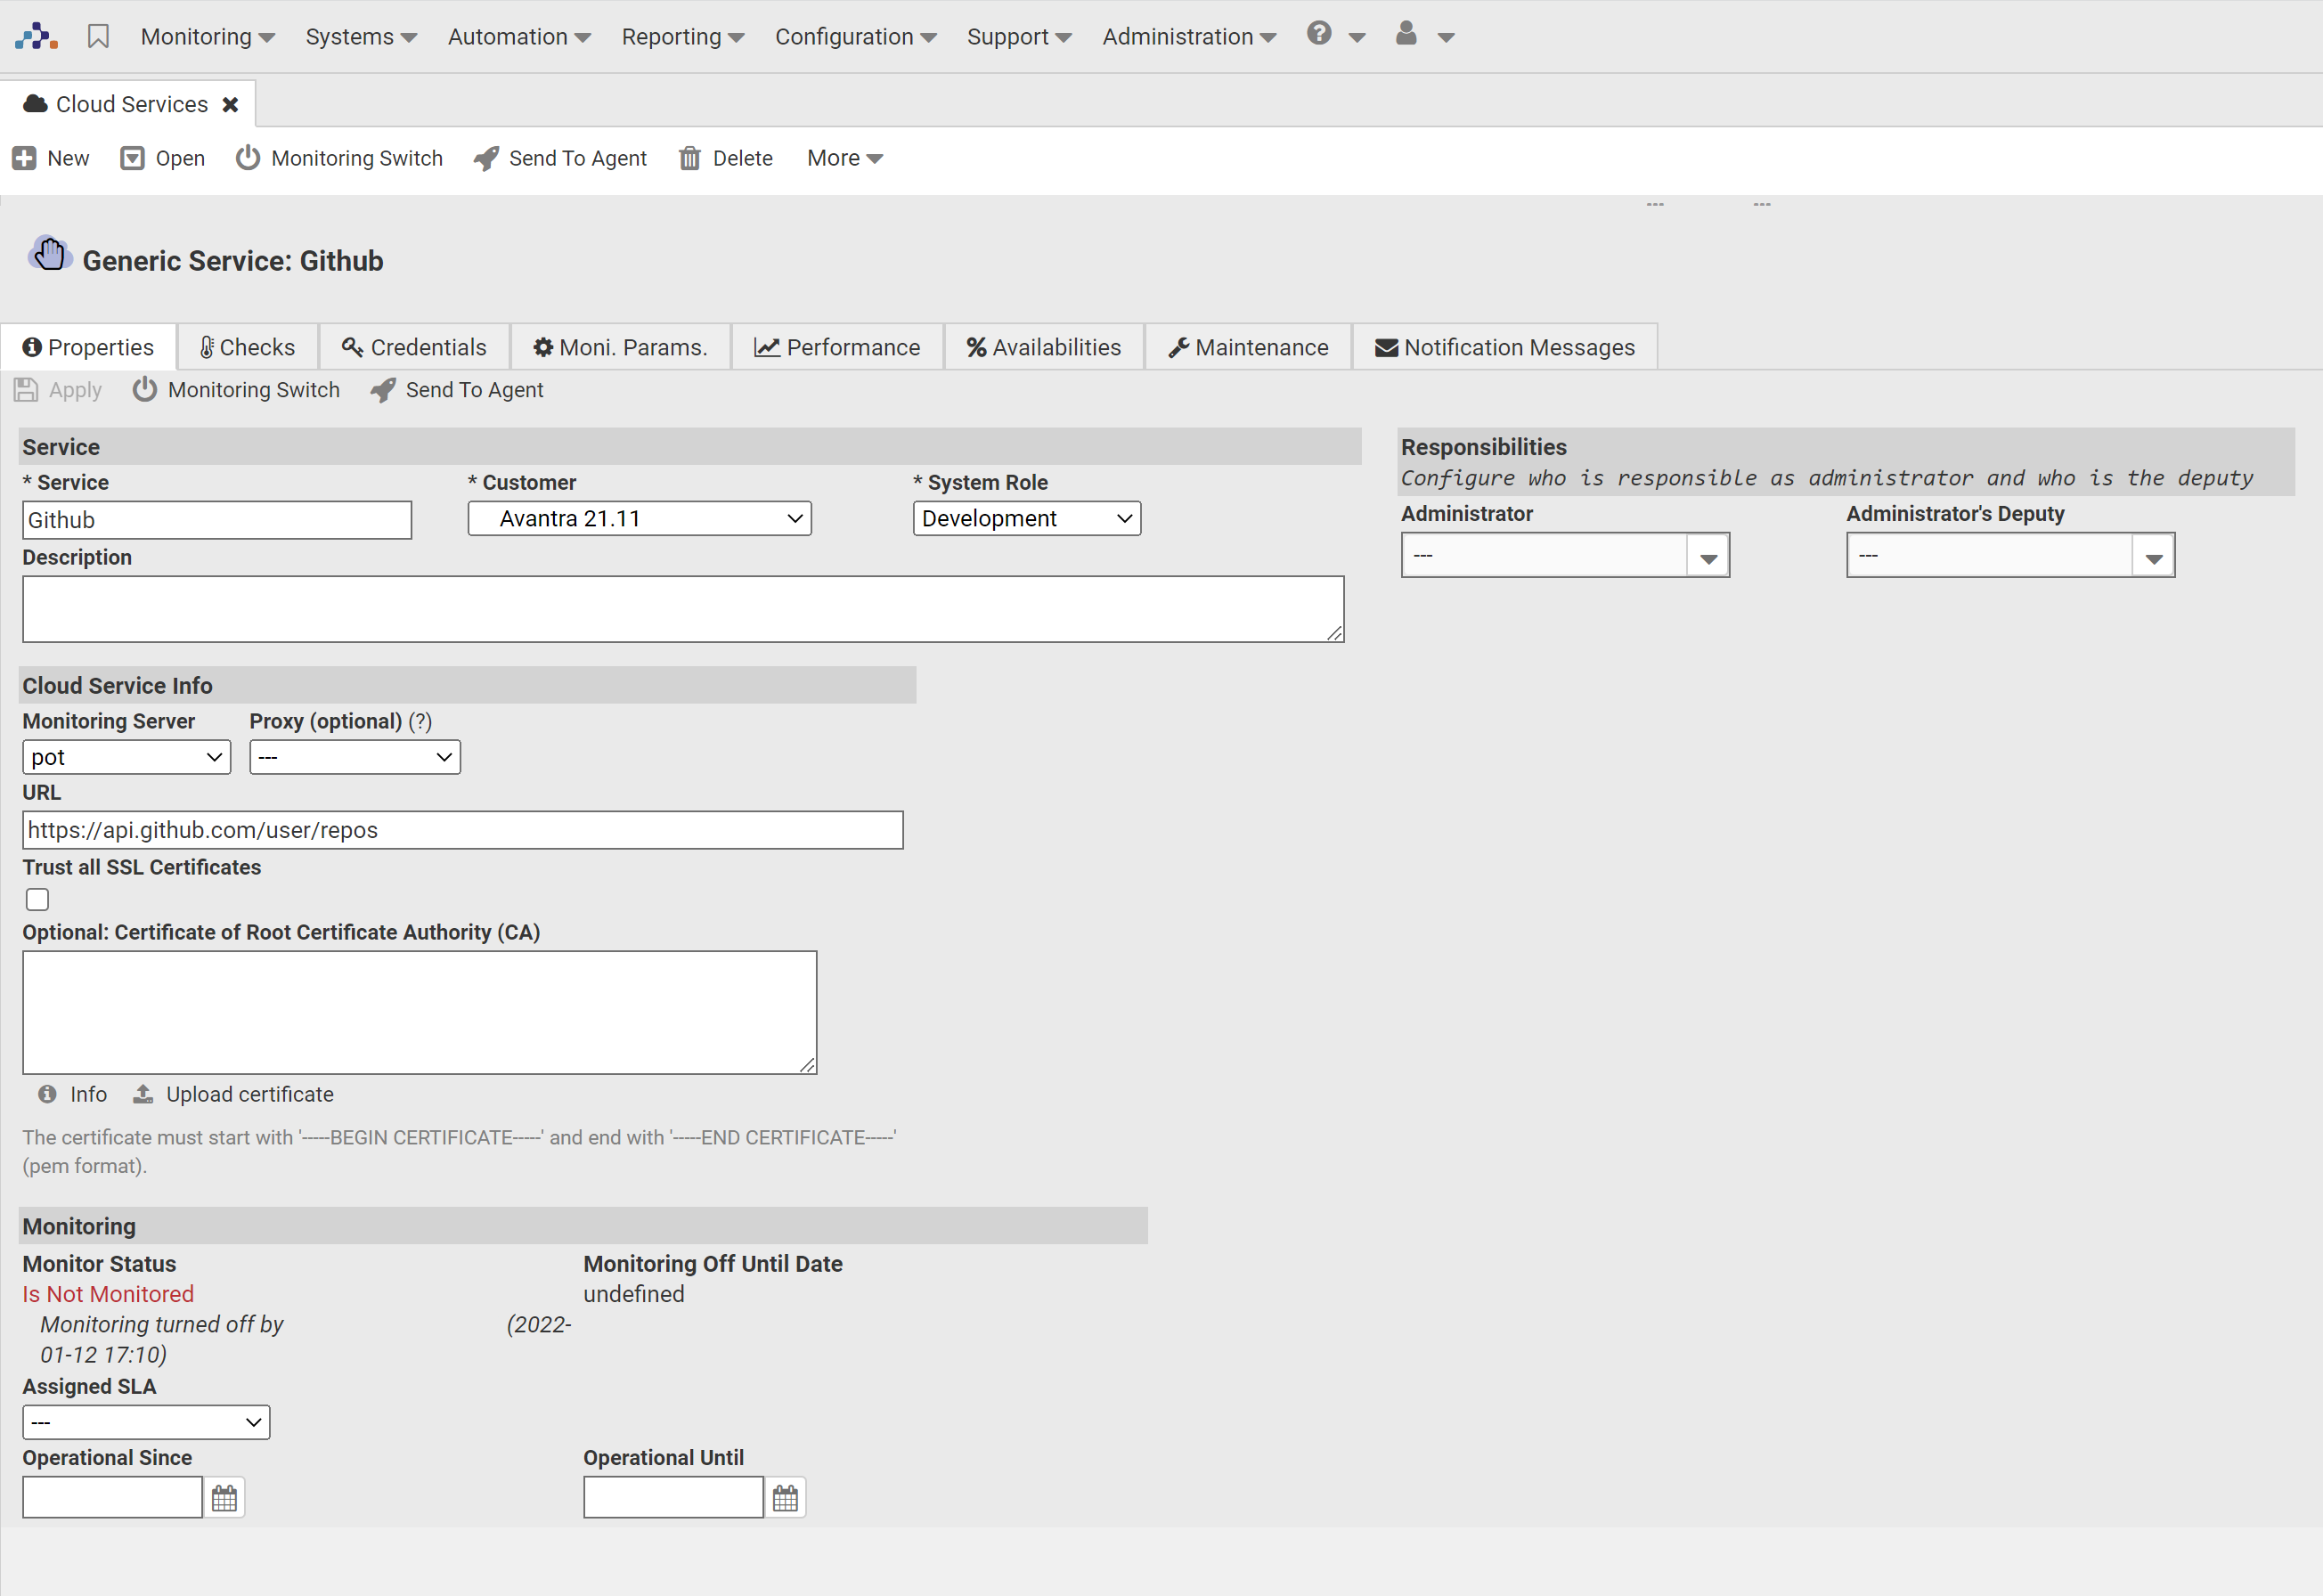This screenshot has height=1596, width=2323.
Task: Click Upload certificate icon
Action: tap(144, 1094)
